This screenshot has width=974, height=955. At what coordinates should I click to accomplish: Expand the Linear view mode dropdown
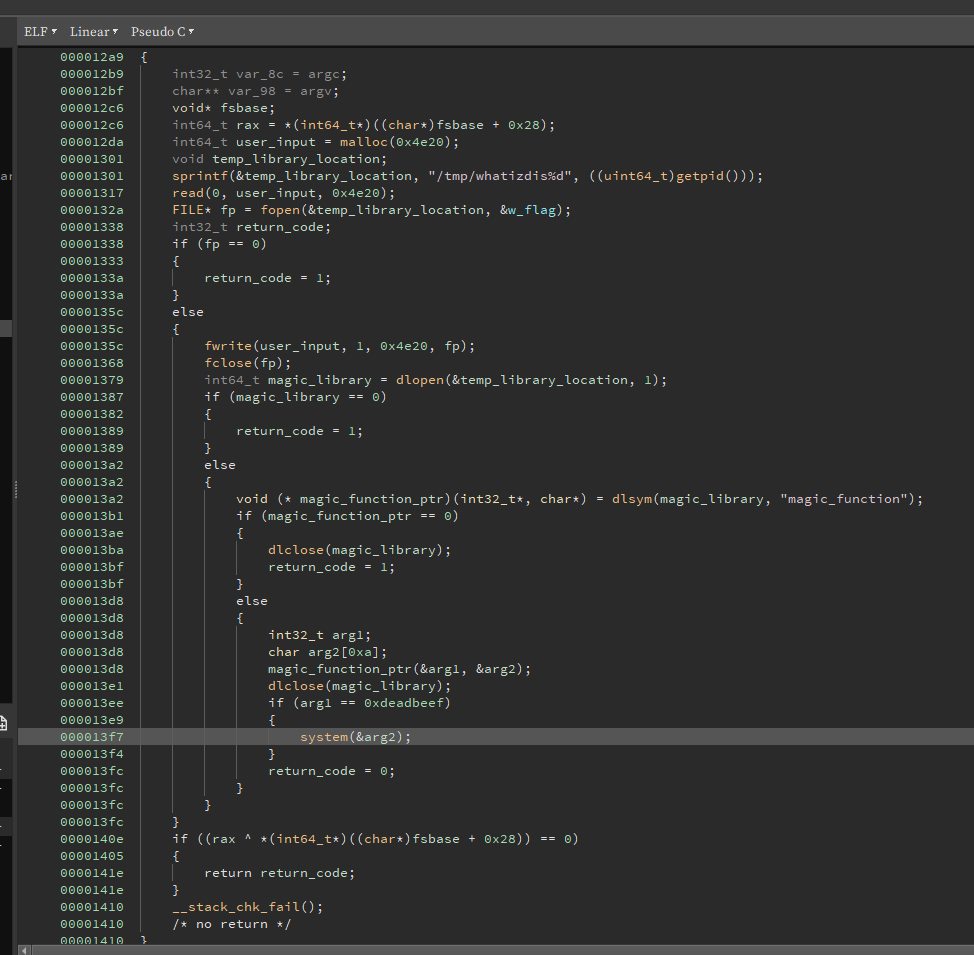(x=93, y=31)
